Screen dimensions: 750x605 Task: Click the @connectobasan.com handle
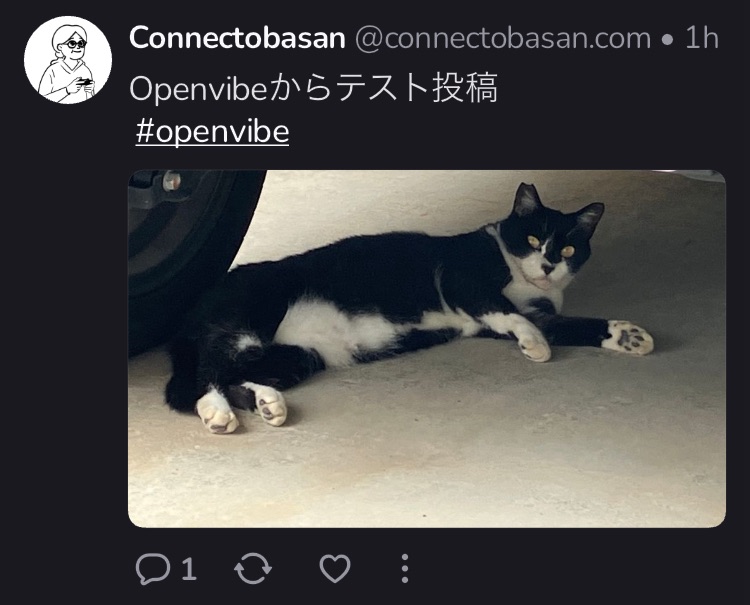click(x=503, y=38)
